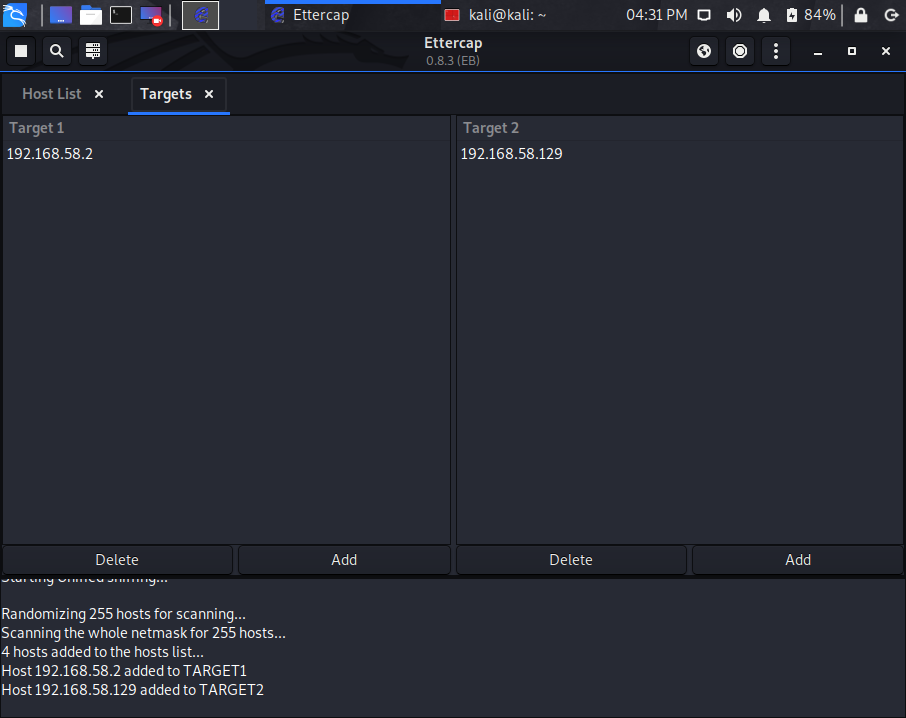This screenshot has width=906, height=718.
Task: Minimize the Ettercap window
Action: [818, 51]
